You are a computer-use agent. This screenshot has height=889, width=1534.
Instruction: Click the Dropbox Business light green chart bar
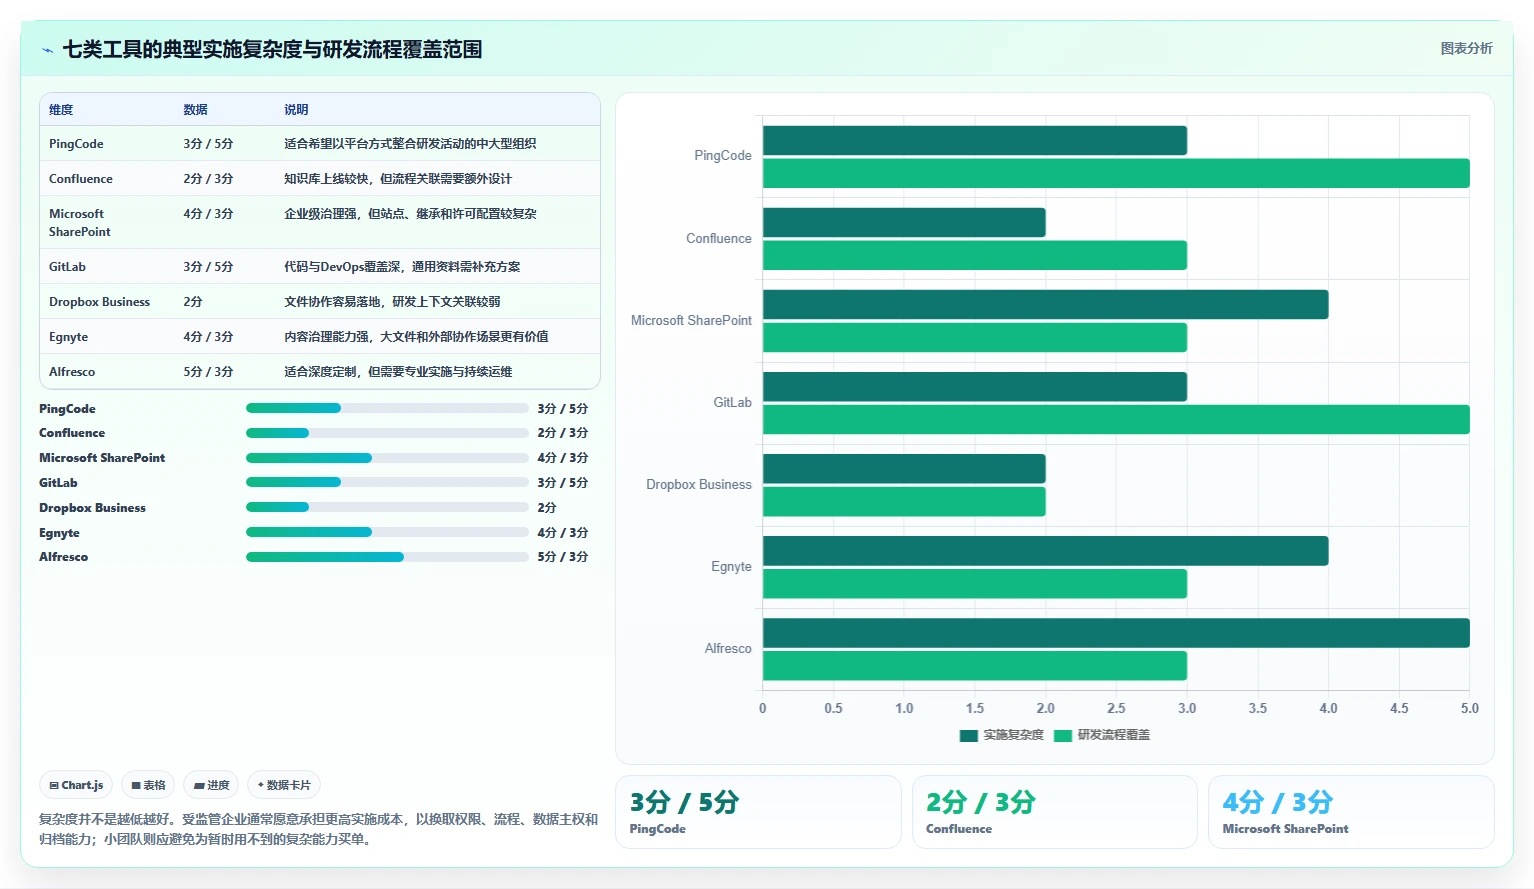[904, 502]
